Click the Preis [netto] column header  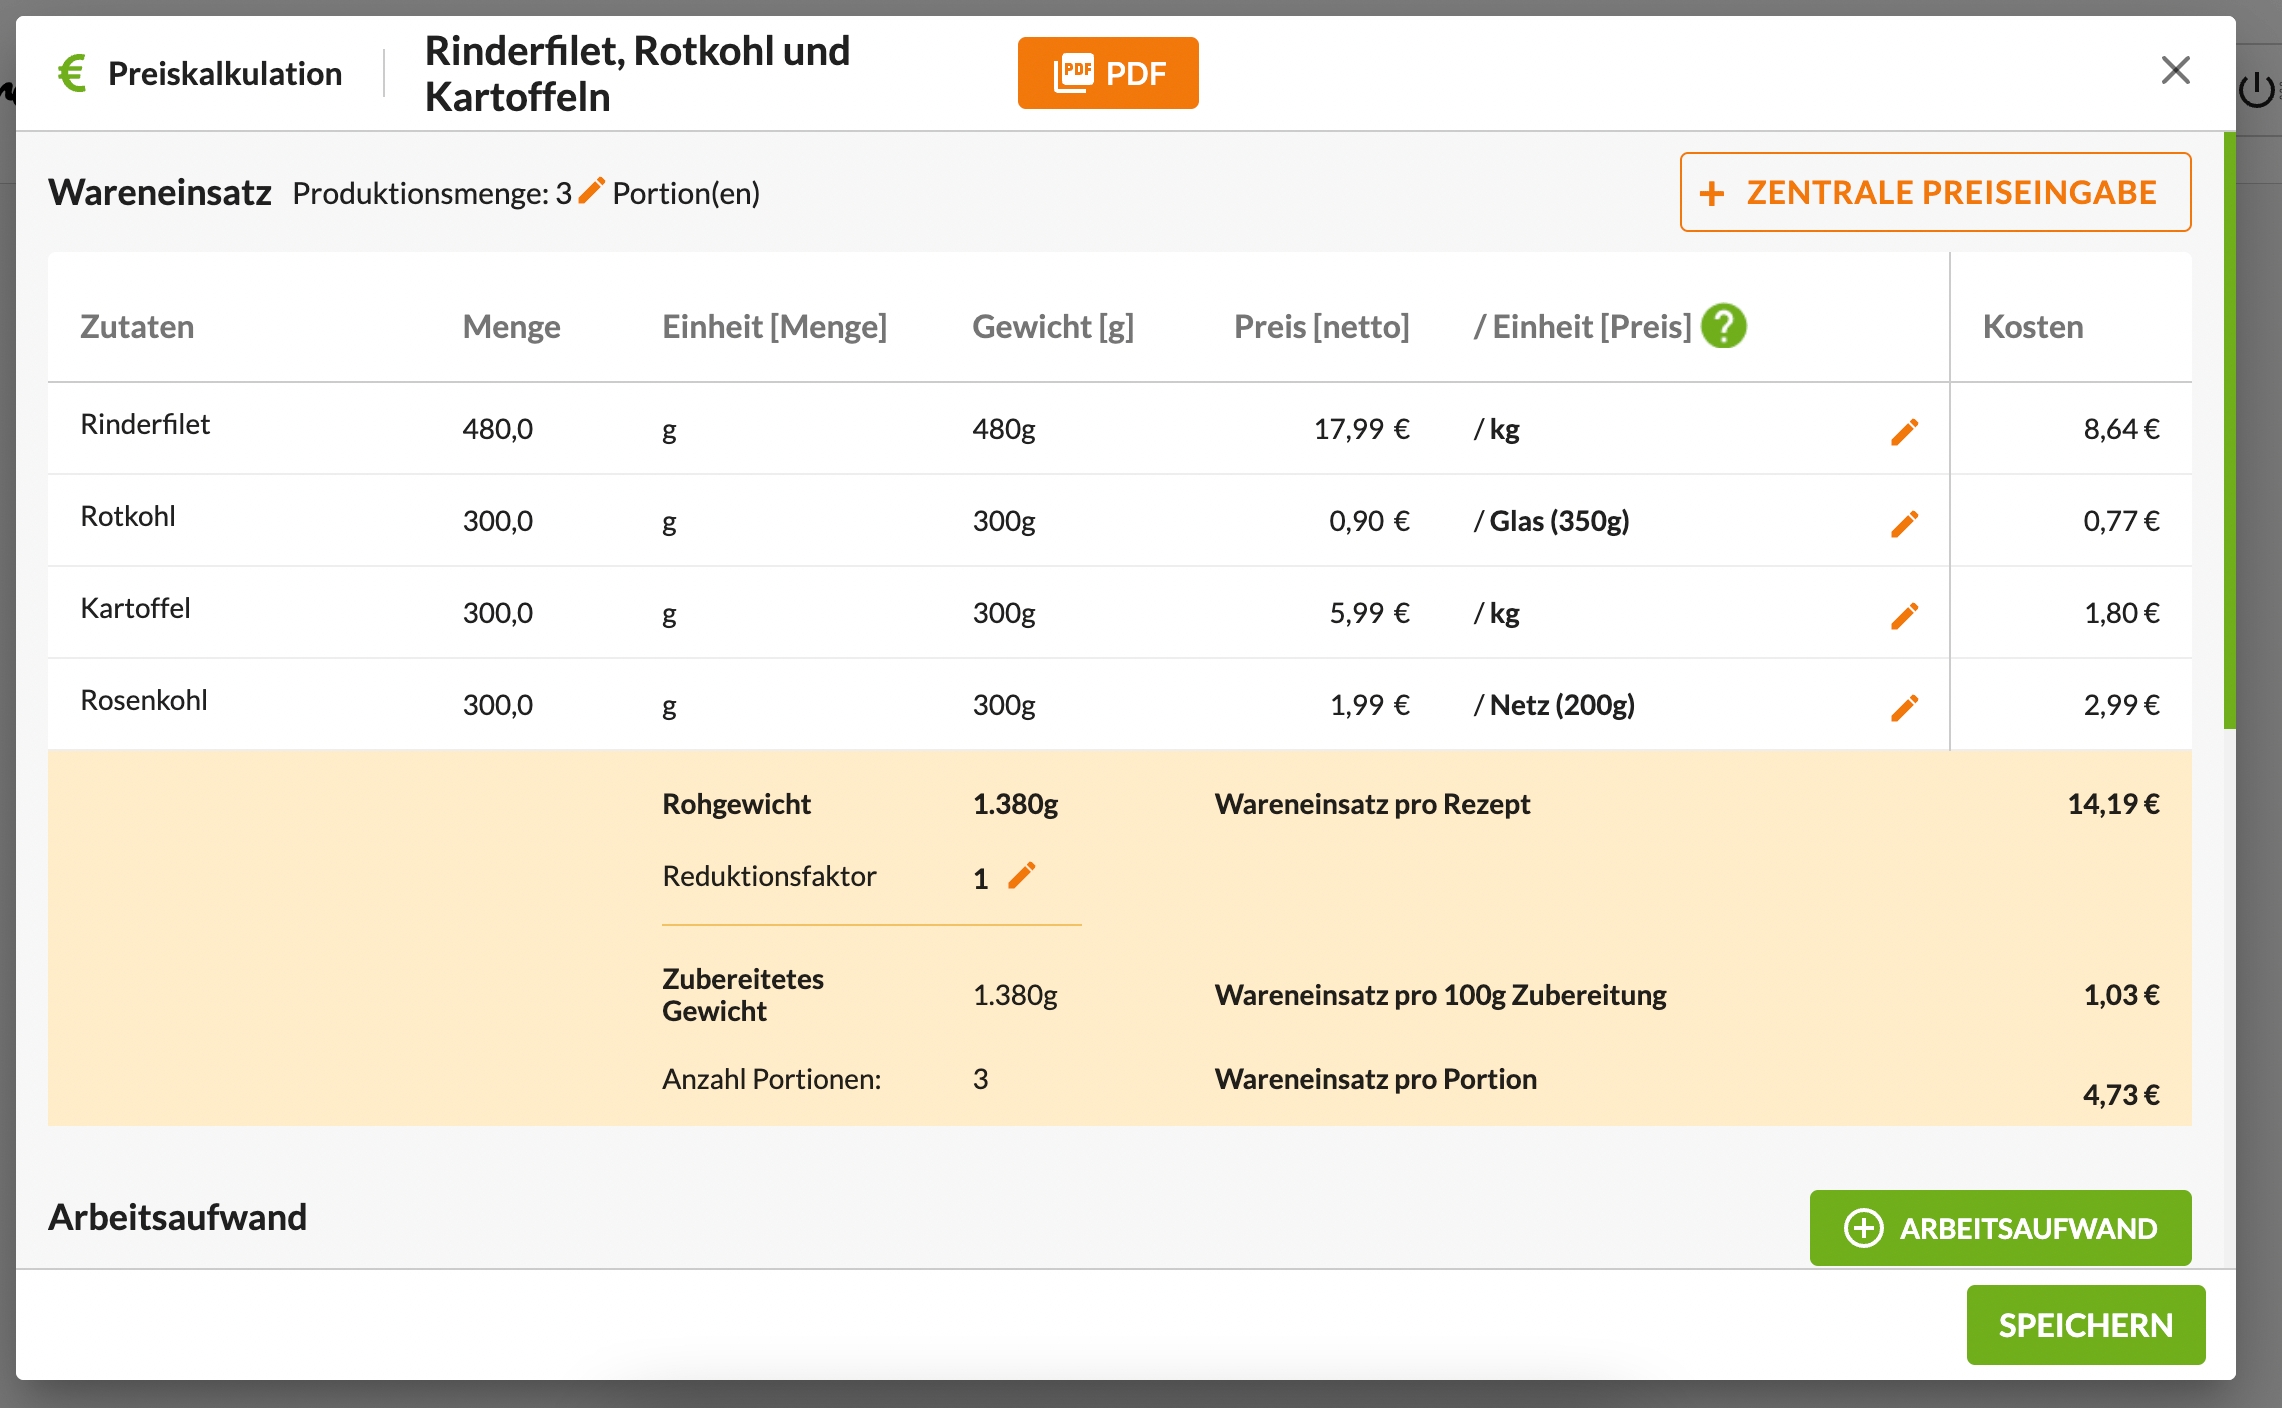1320,327
